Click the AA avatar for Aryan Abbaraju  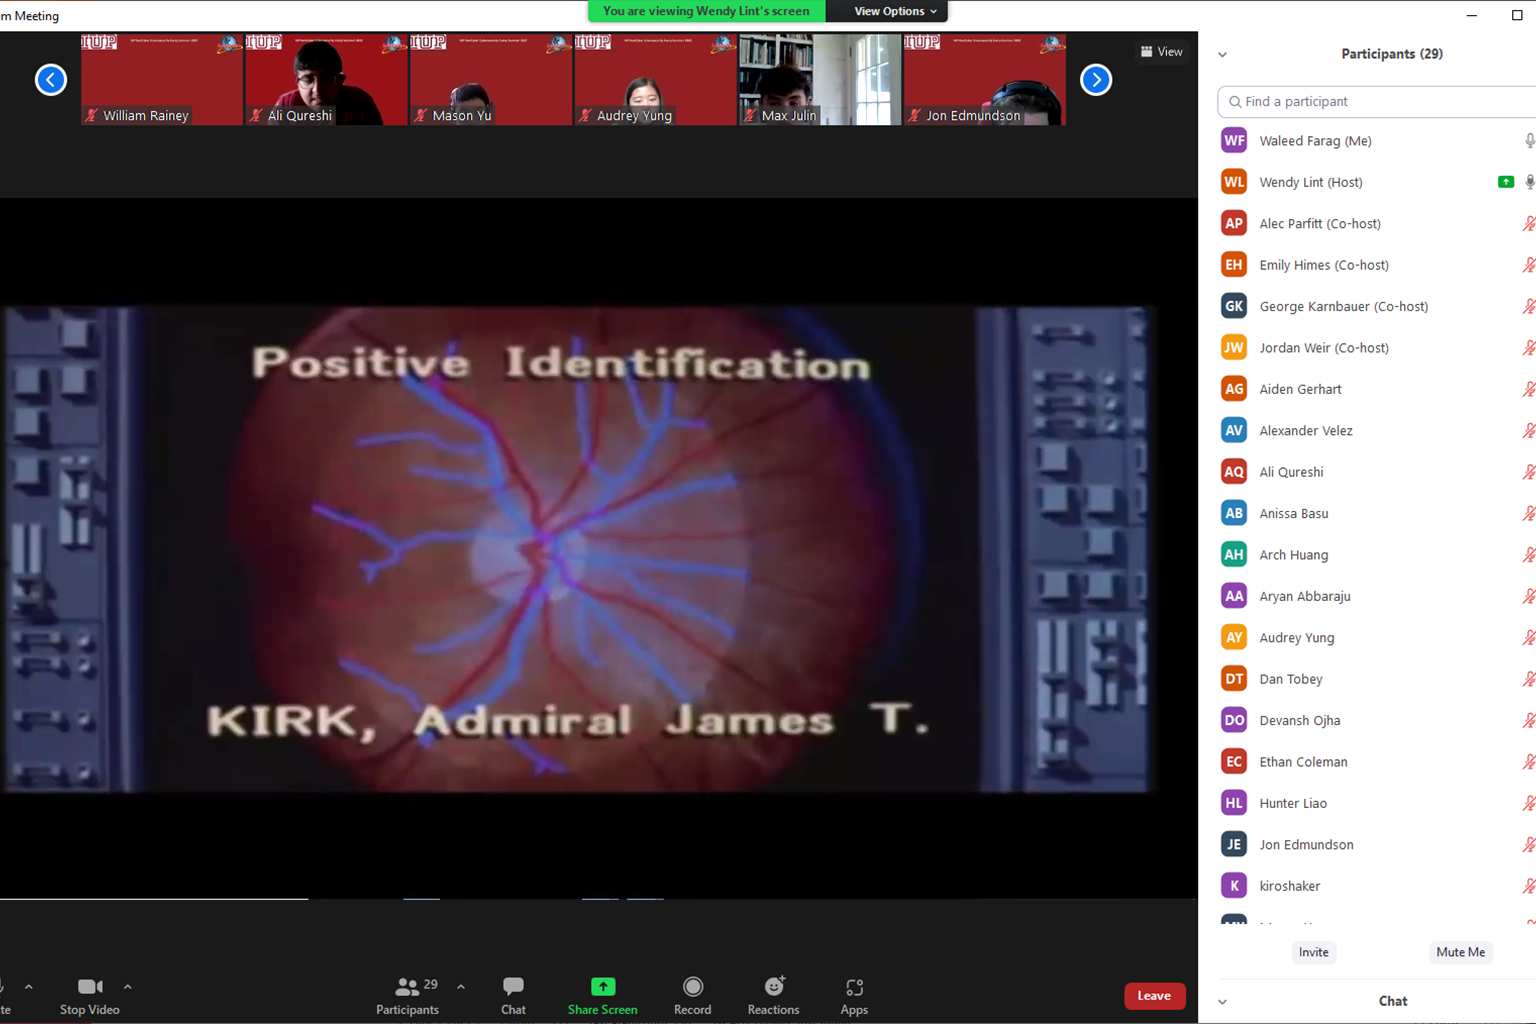click(1234, 596)
